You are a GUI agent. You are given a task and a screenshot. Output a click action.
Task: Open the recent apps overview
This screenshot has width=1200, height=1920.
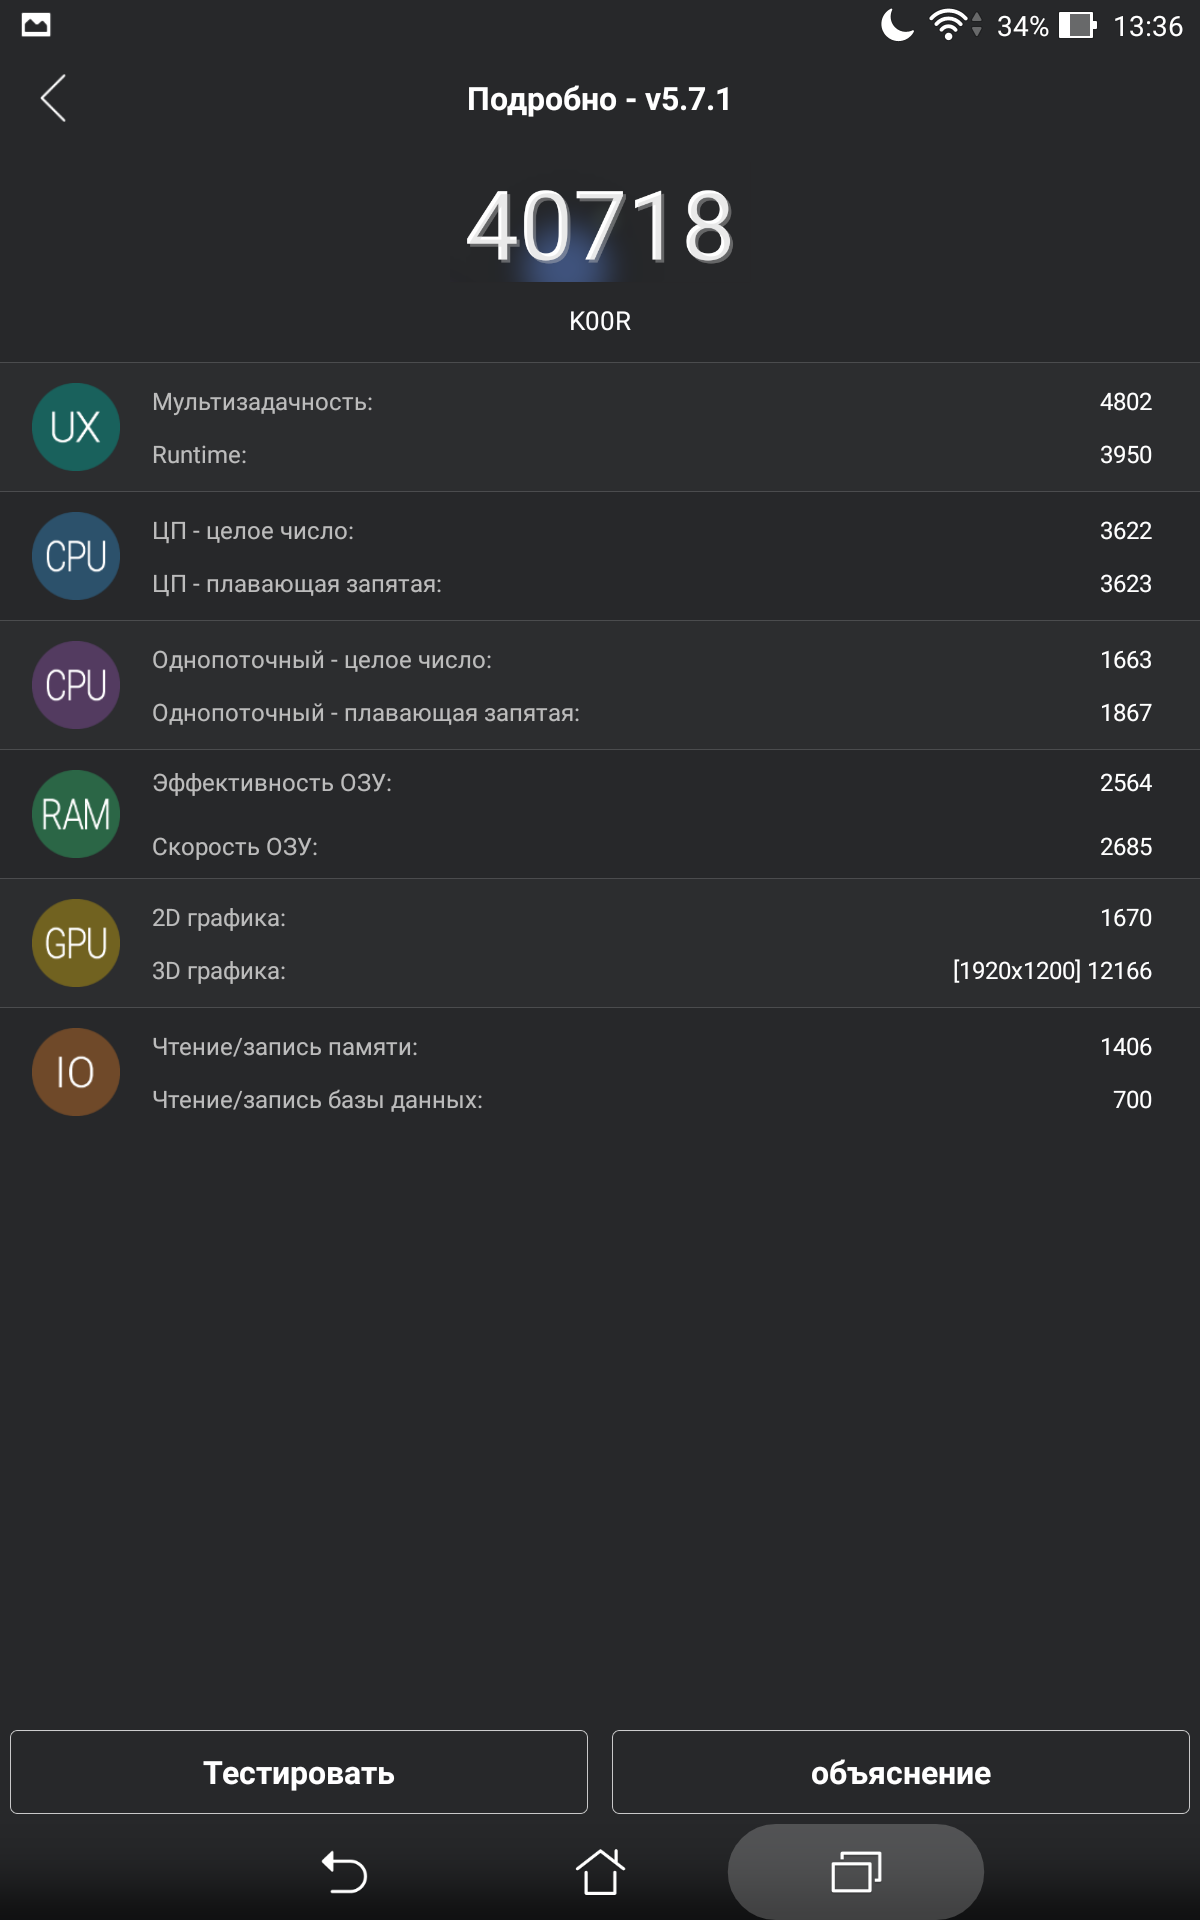(855, 1871)
